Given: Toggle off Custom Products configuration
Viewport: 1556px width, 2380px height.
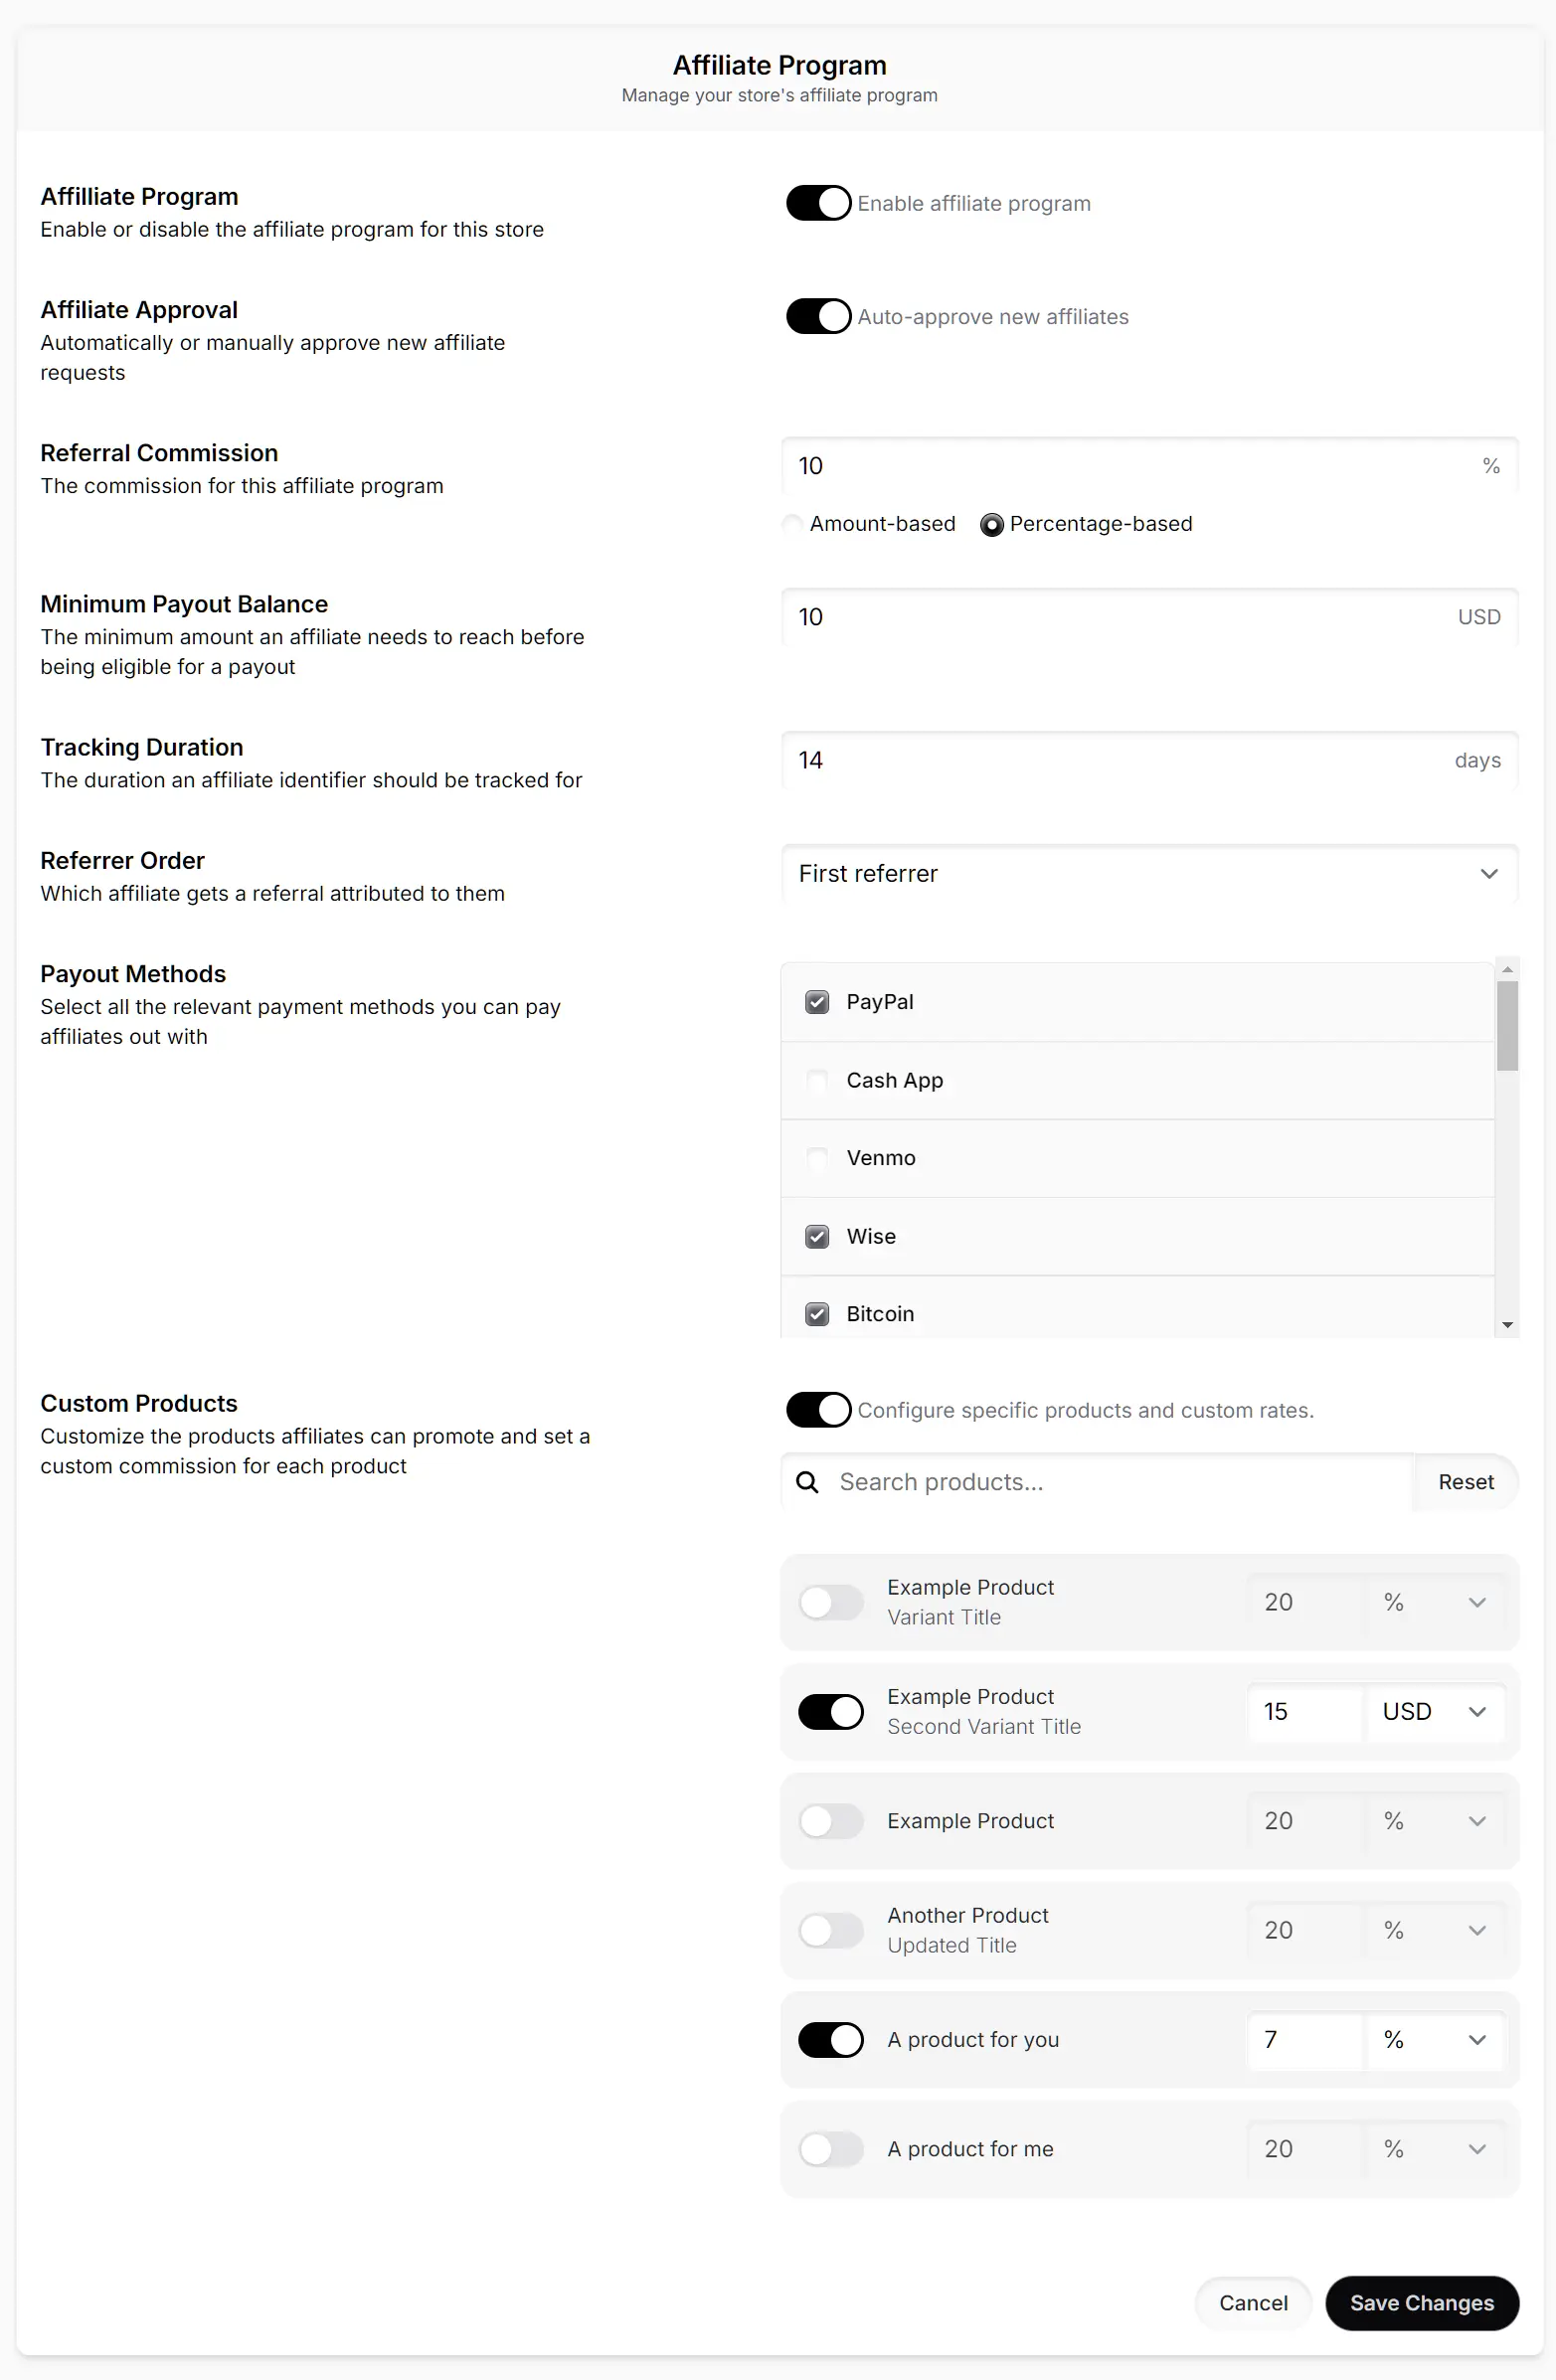Looking at the screenshot, I should coord(818,1410).
